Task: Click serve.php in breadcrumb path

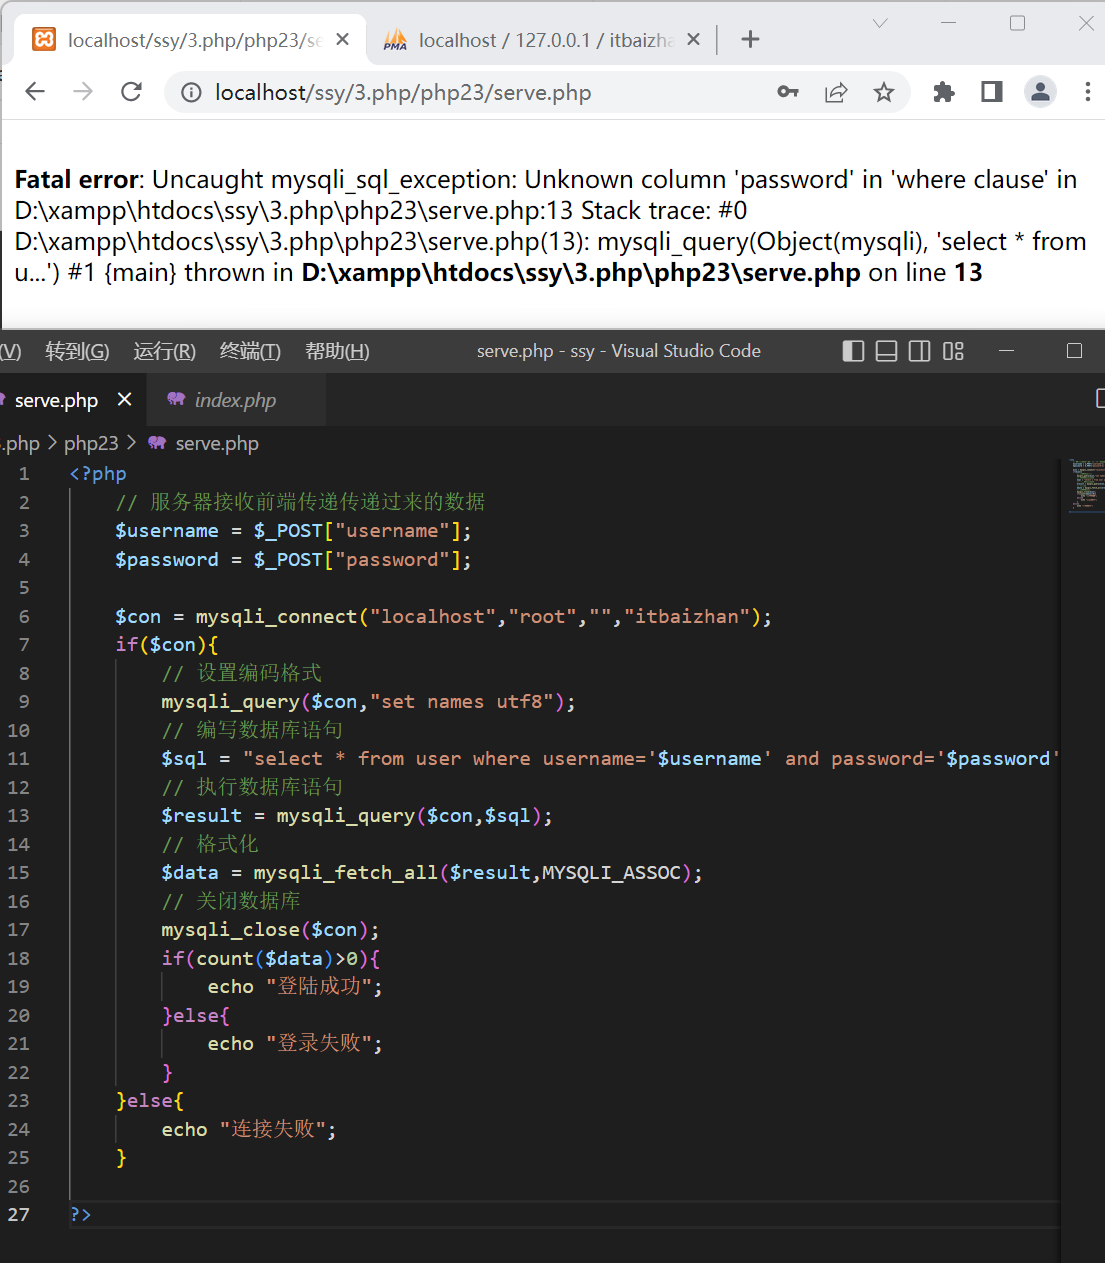Action: 217,443
